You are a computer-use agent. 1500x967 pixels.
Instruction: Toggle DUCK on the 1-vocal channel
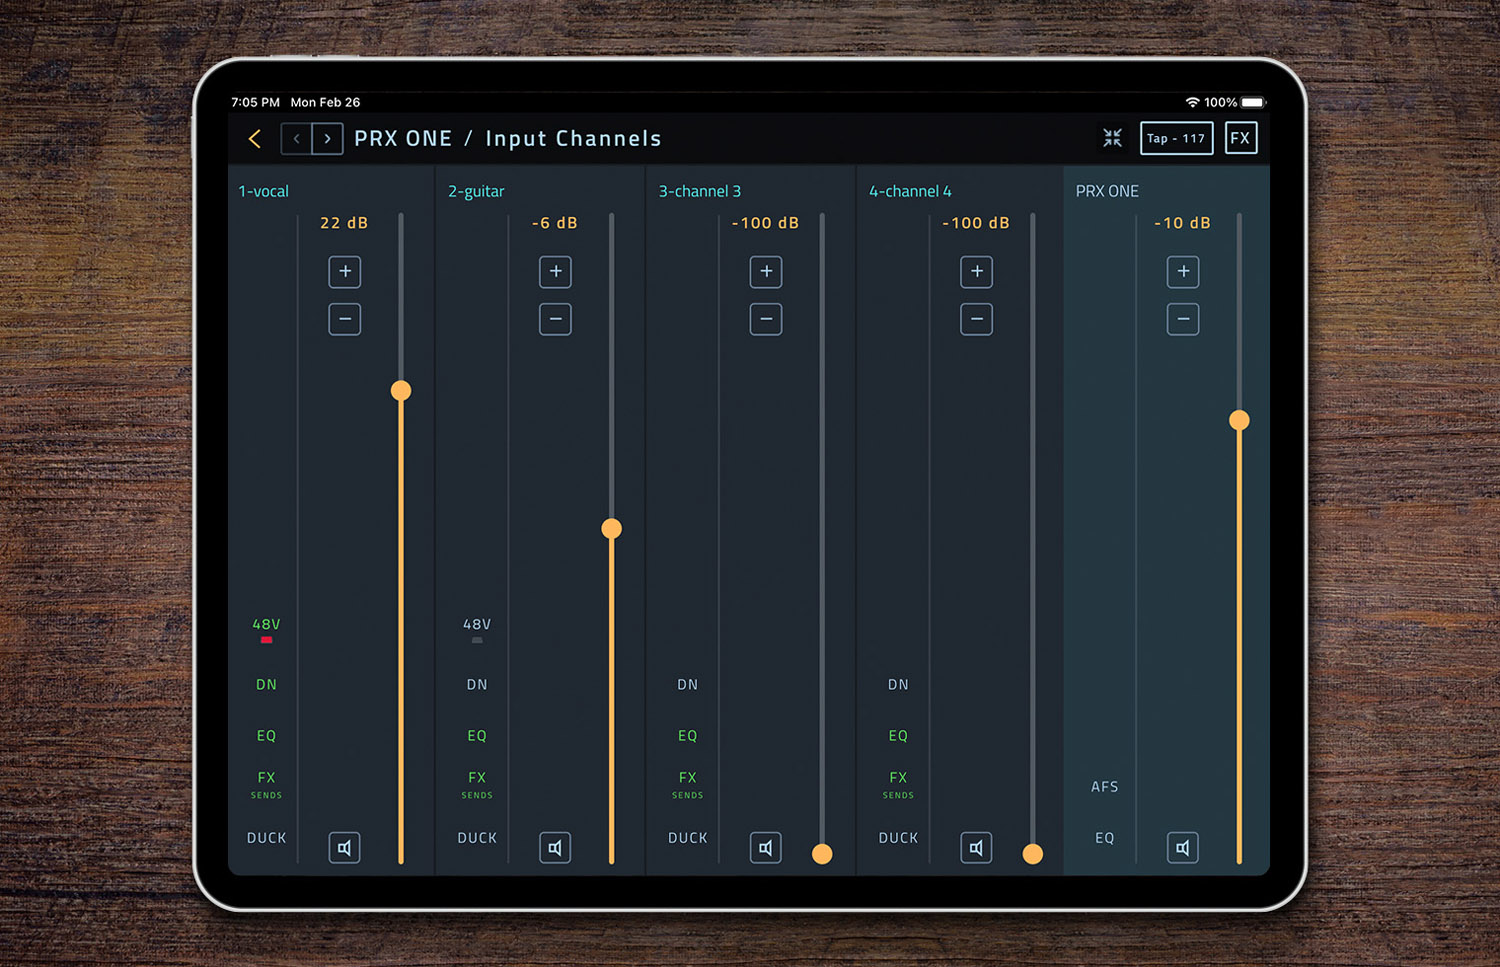266,838
